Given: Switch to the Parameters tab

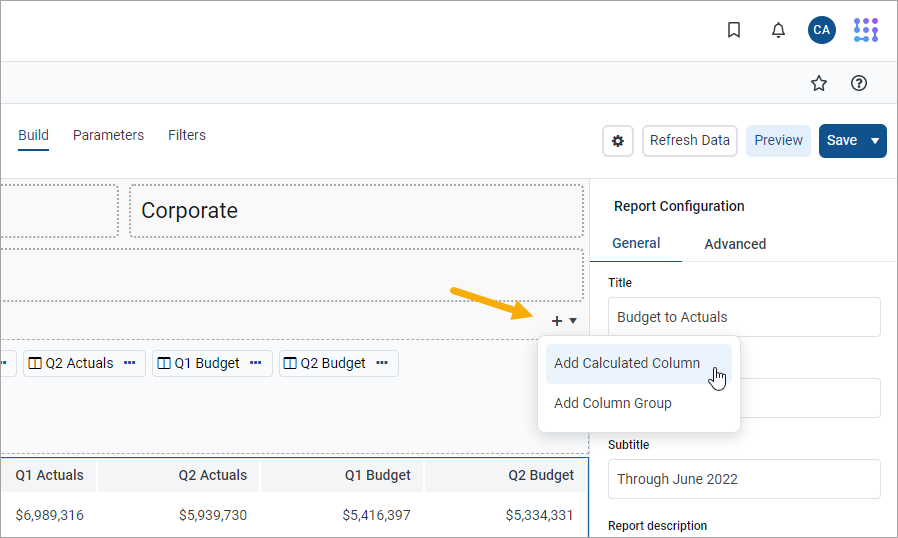Looking at the screenshot, I should pyautogui.click(x=108, y=135).
